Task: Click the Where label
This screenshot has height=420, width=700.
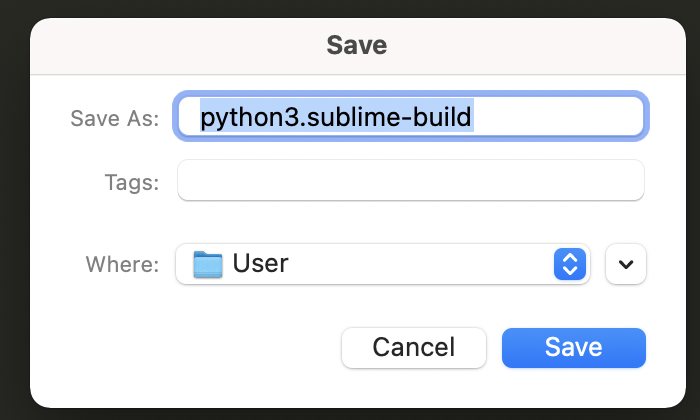Action: [122, 265]
